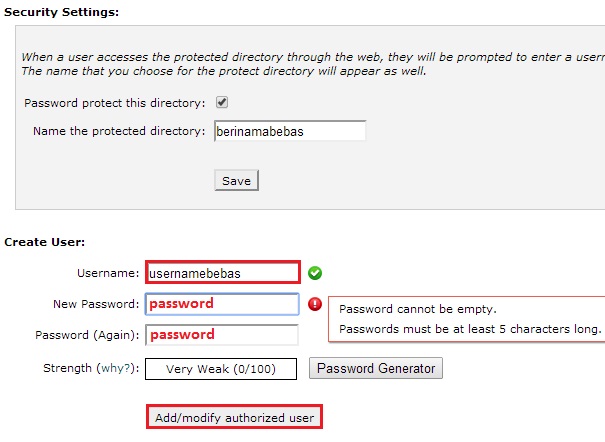Select the New Password input box
The width and height of the screenshot is (605, 442).
223,304
